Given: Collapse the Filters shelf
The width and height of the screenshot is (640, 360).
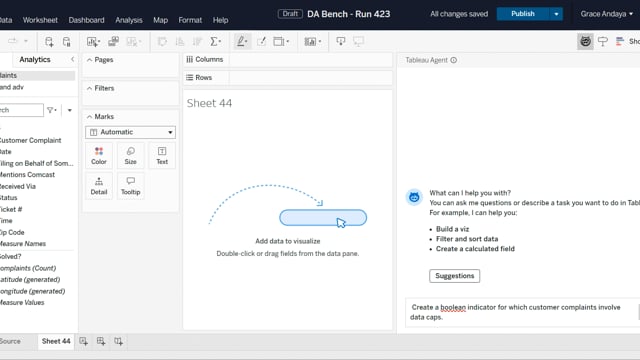Looking at the screenshot, I should click(89, 88).
